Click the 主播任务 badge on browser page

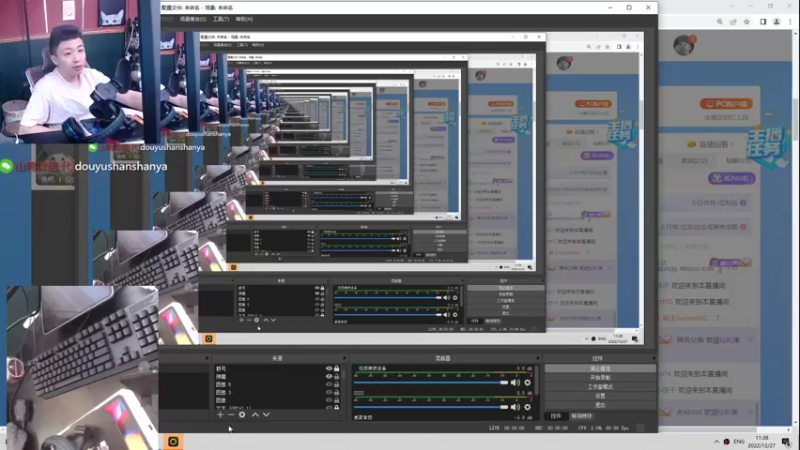pyautogui.click(x=766, y=146)
